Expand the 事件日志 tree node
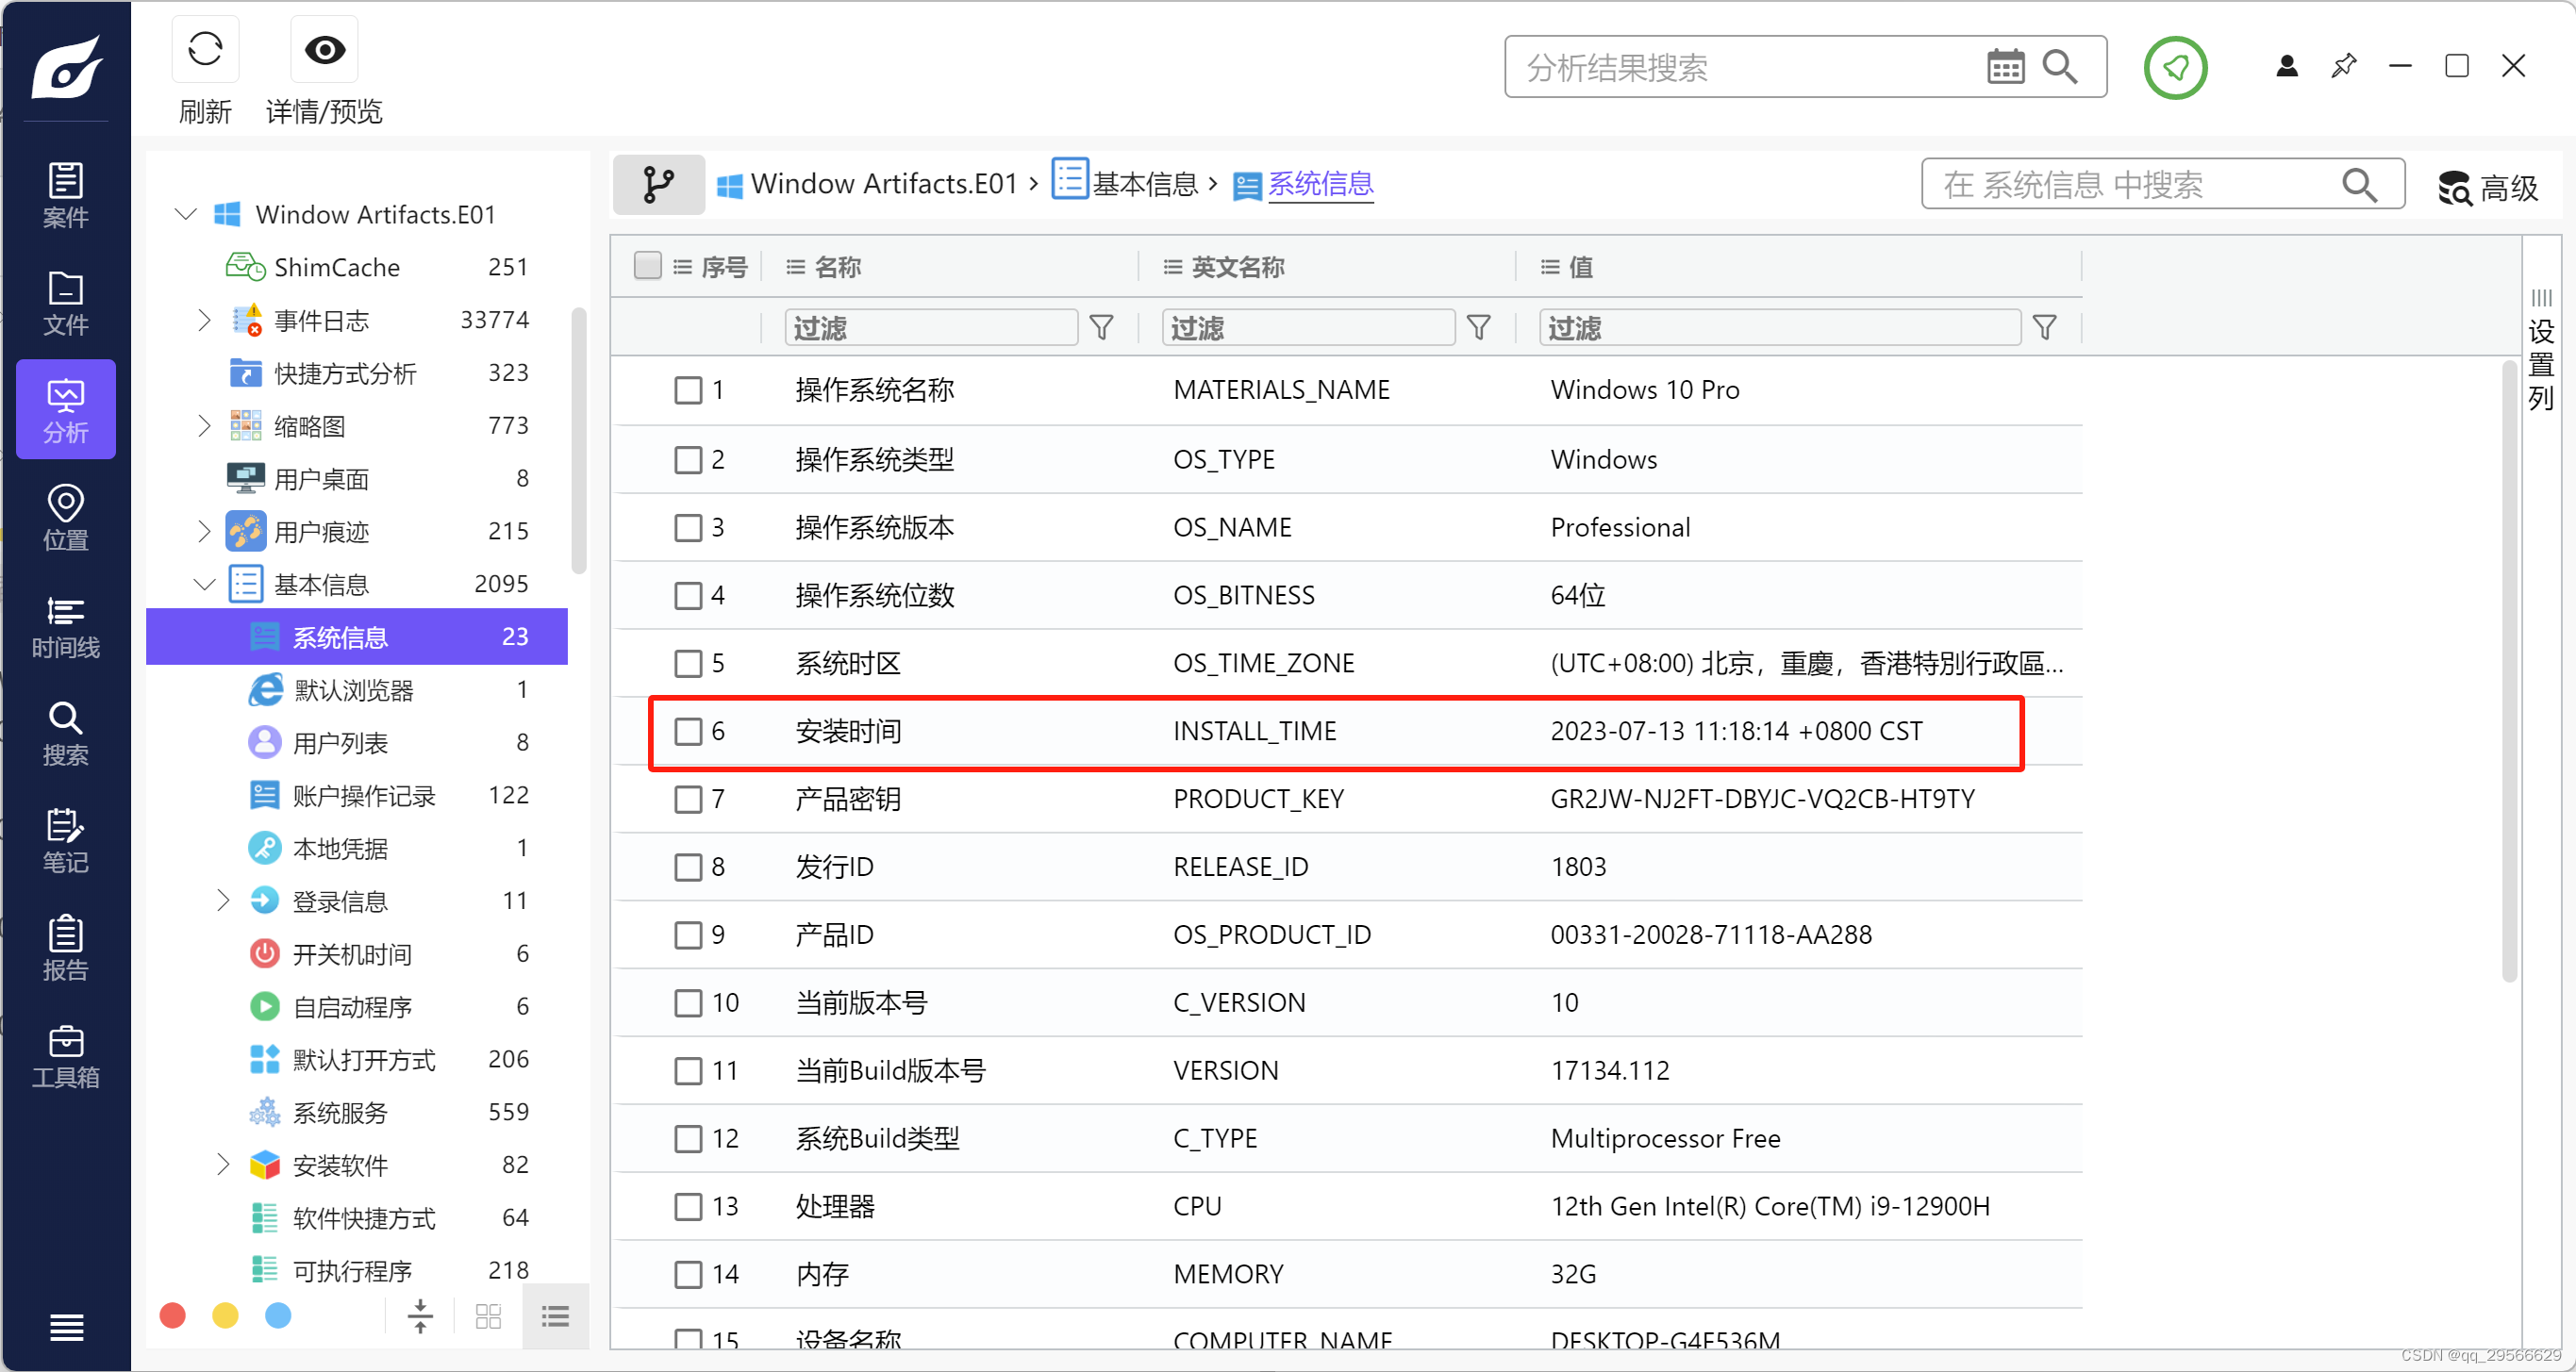Image resolution: width=2576 pixels, height=1372 pixels. coord(205,320)
